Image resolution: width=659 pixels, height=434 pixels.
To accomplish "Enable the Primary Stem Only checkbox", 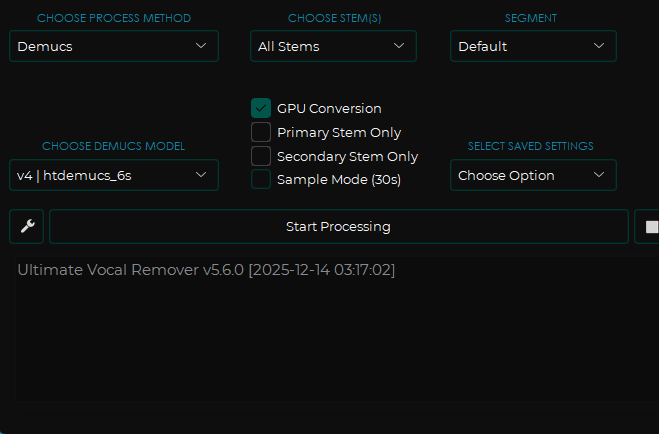I will (261, 132).
